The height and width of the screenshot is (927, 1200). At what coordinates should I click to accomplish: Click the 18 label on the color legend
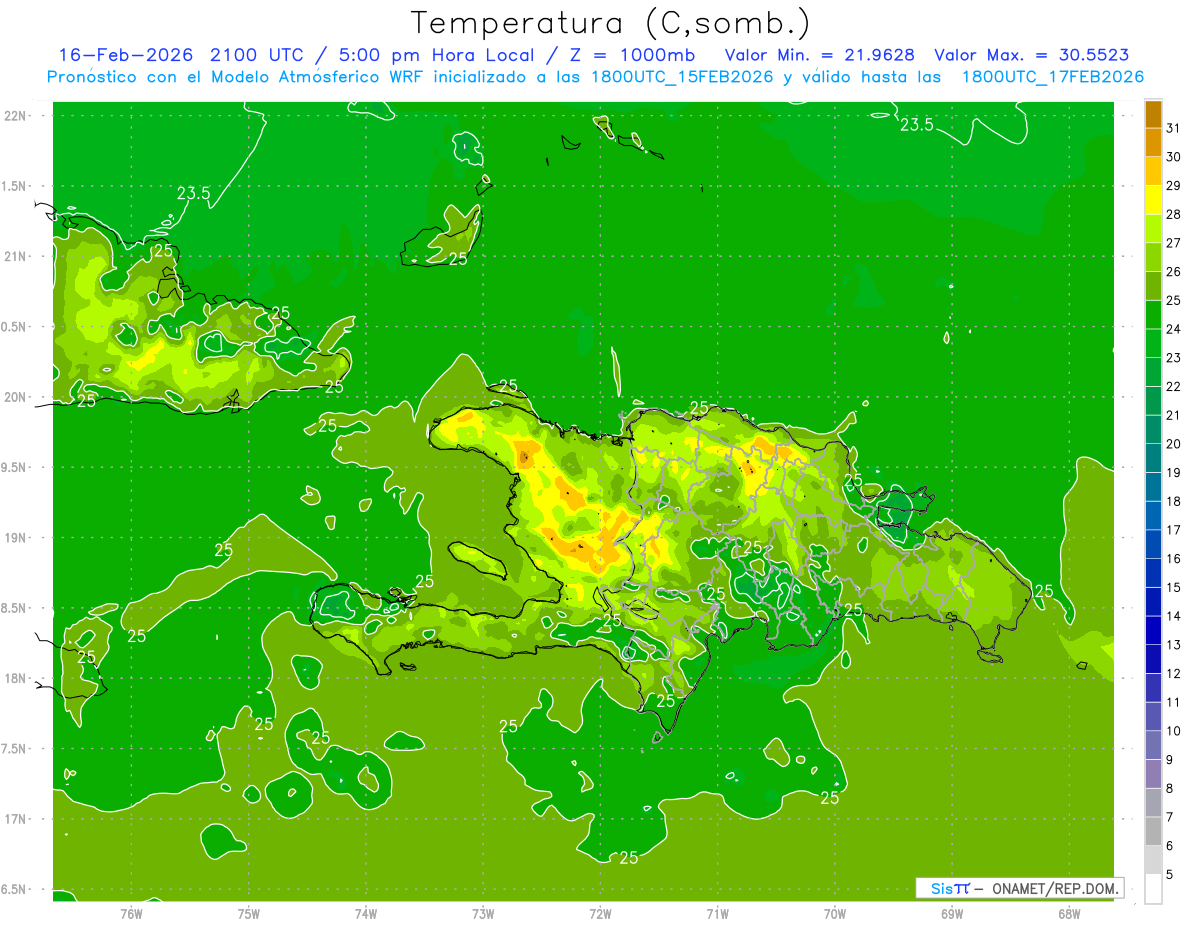(1173, 501)
